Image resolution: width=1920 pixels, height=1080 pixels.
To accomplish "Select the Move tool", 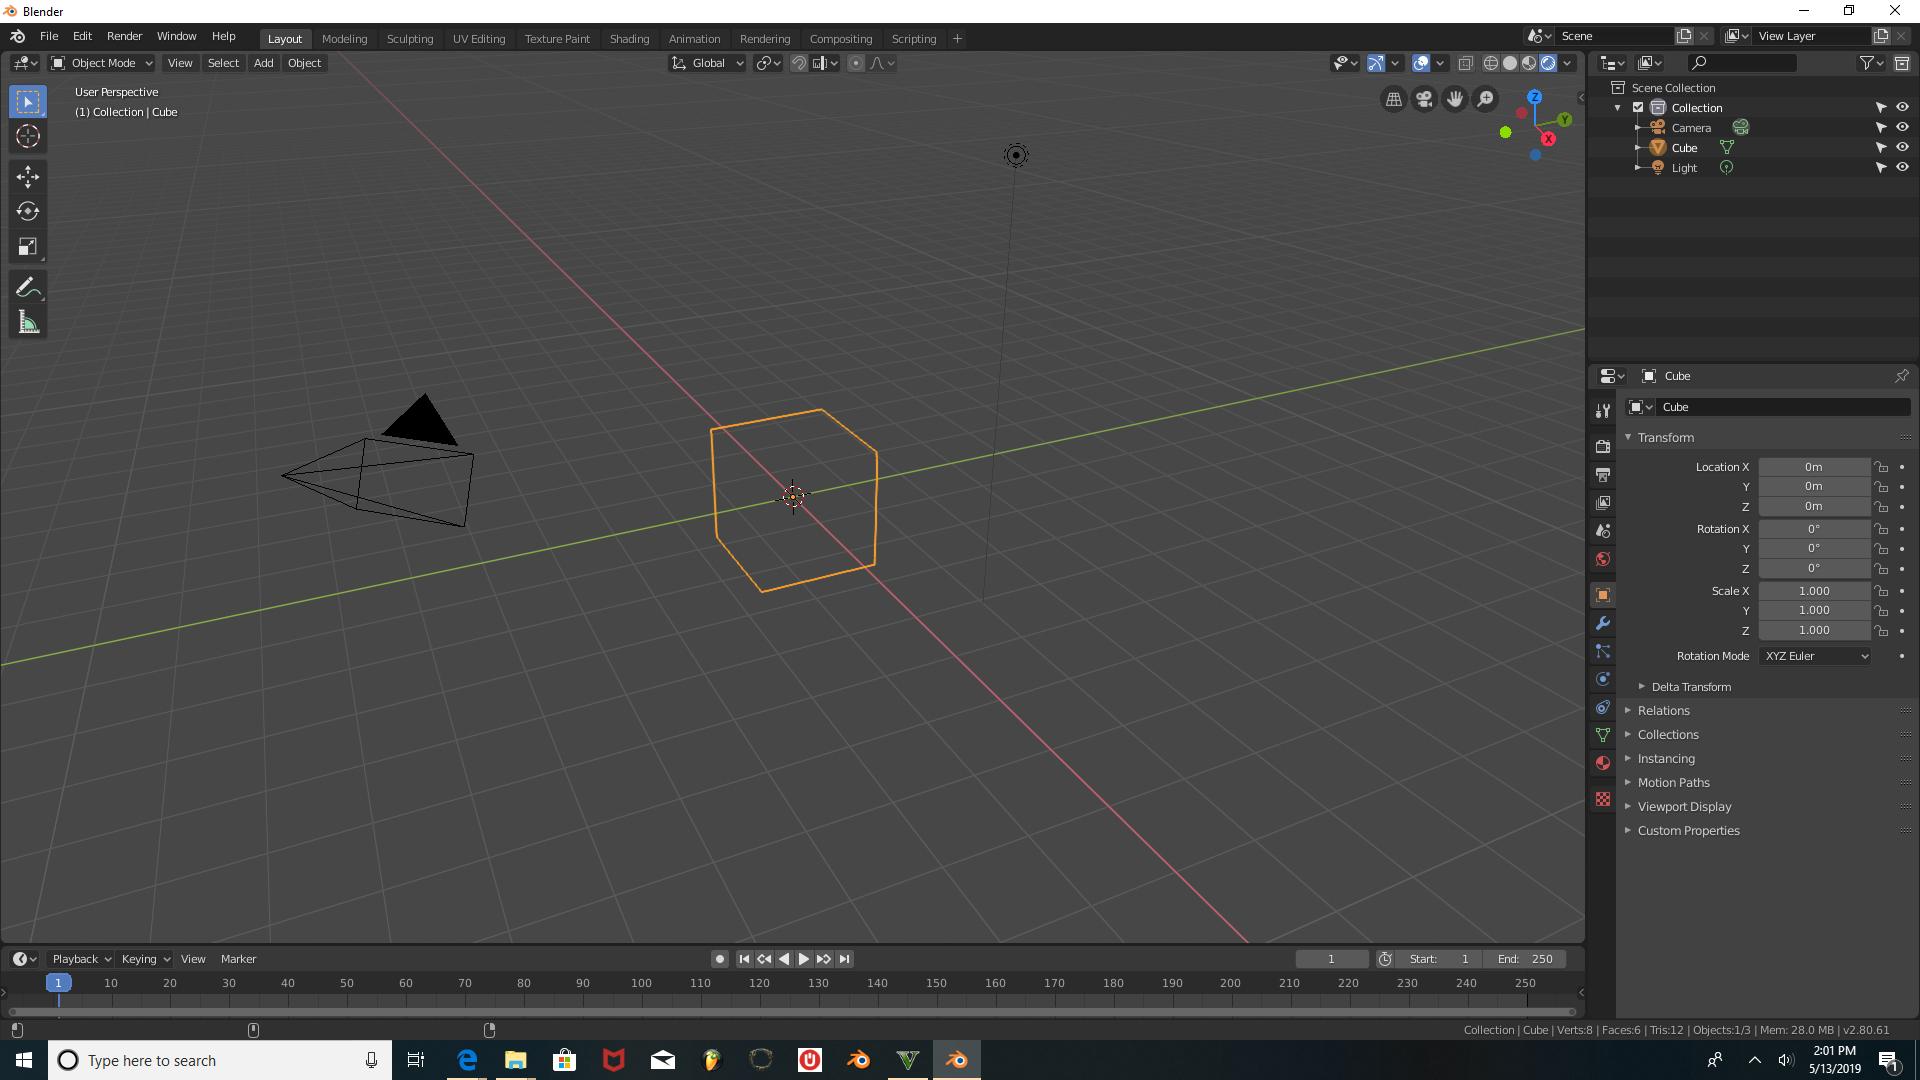I will [x=27, y=176].
